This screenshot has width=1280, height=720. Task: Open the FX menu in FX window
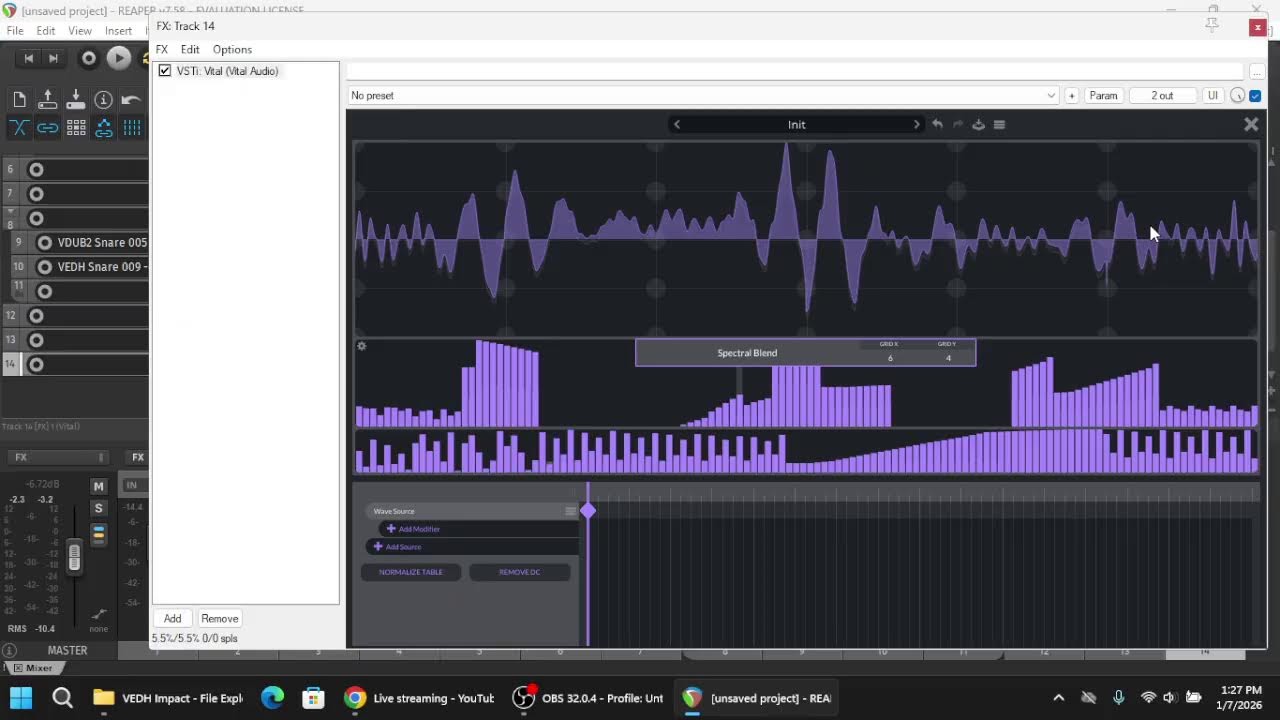162,49
